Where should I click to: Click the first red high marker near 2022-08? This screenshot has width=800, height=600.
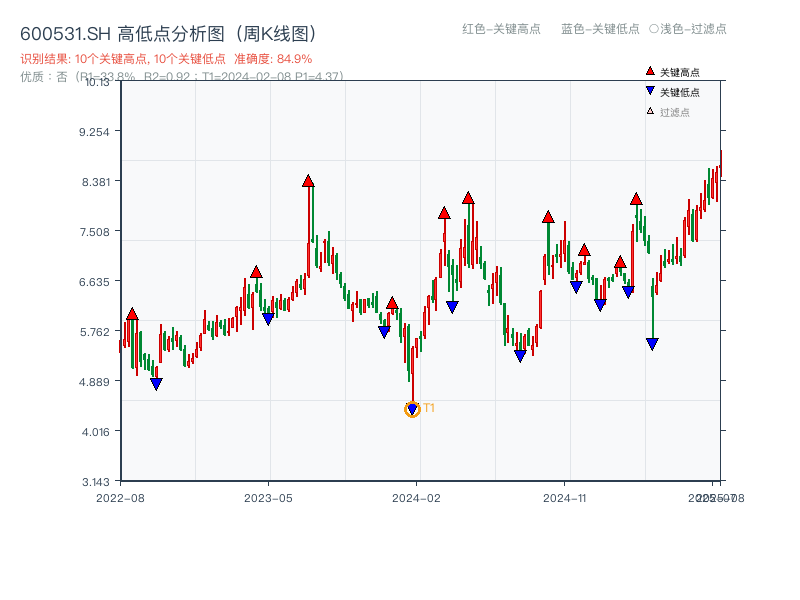[x=132, y=314]
